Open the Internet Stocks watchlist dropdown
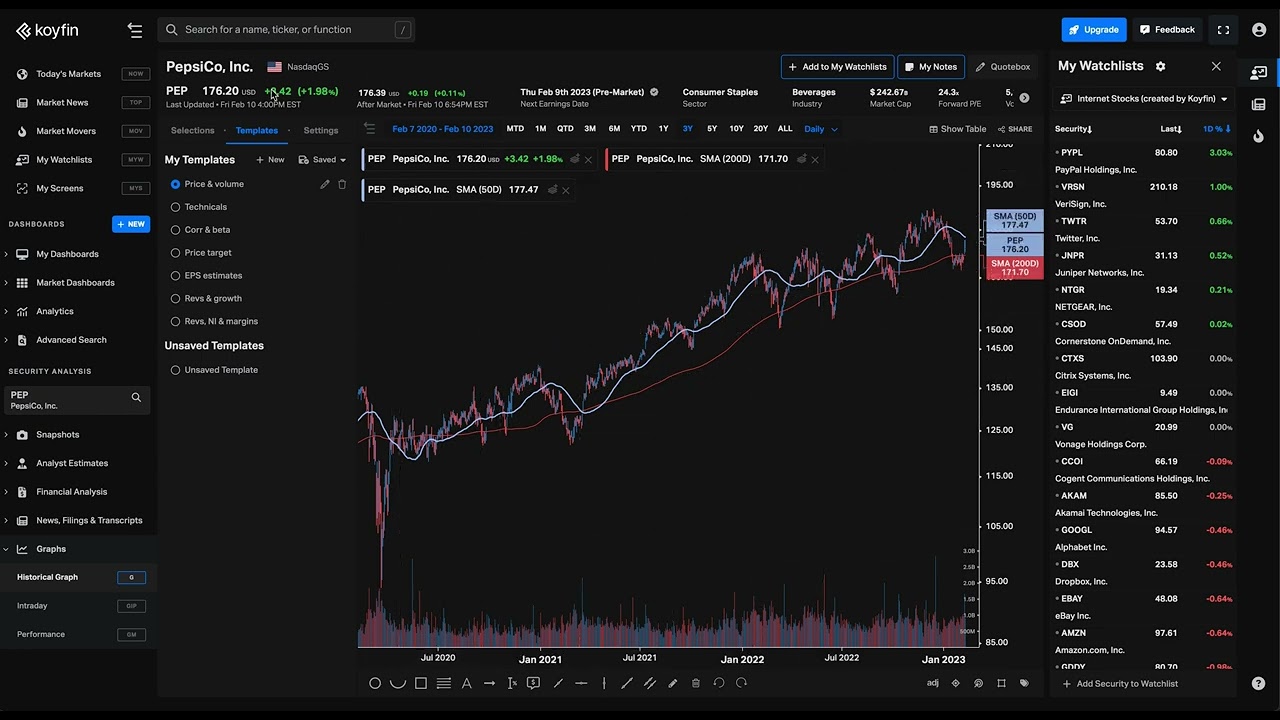 pyautogui.click(x=1144, y=99)
